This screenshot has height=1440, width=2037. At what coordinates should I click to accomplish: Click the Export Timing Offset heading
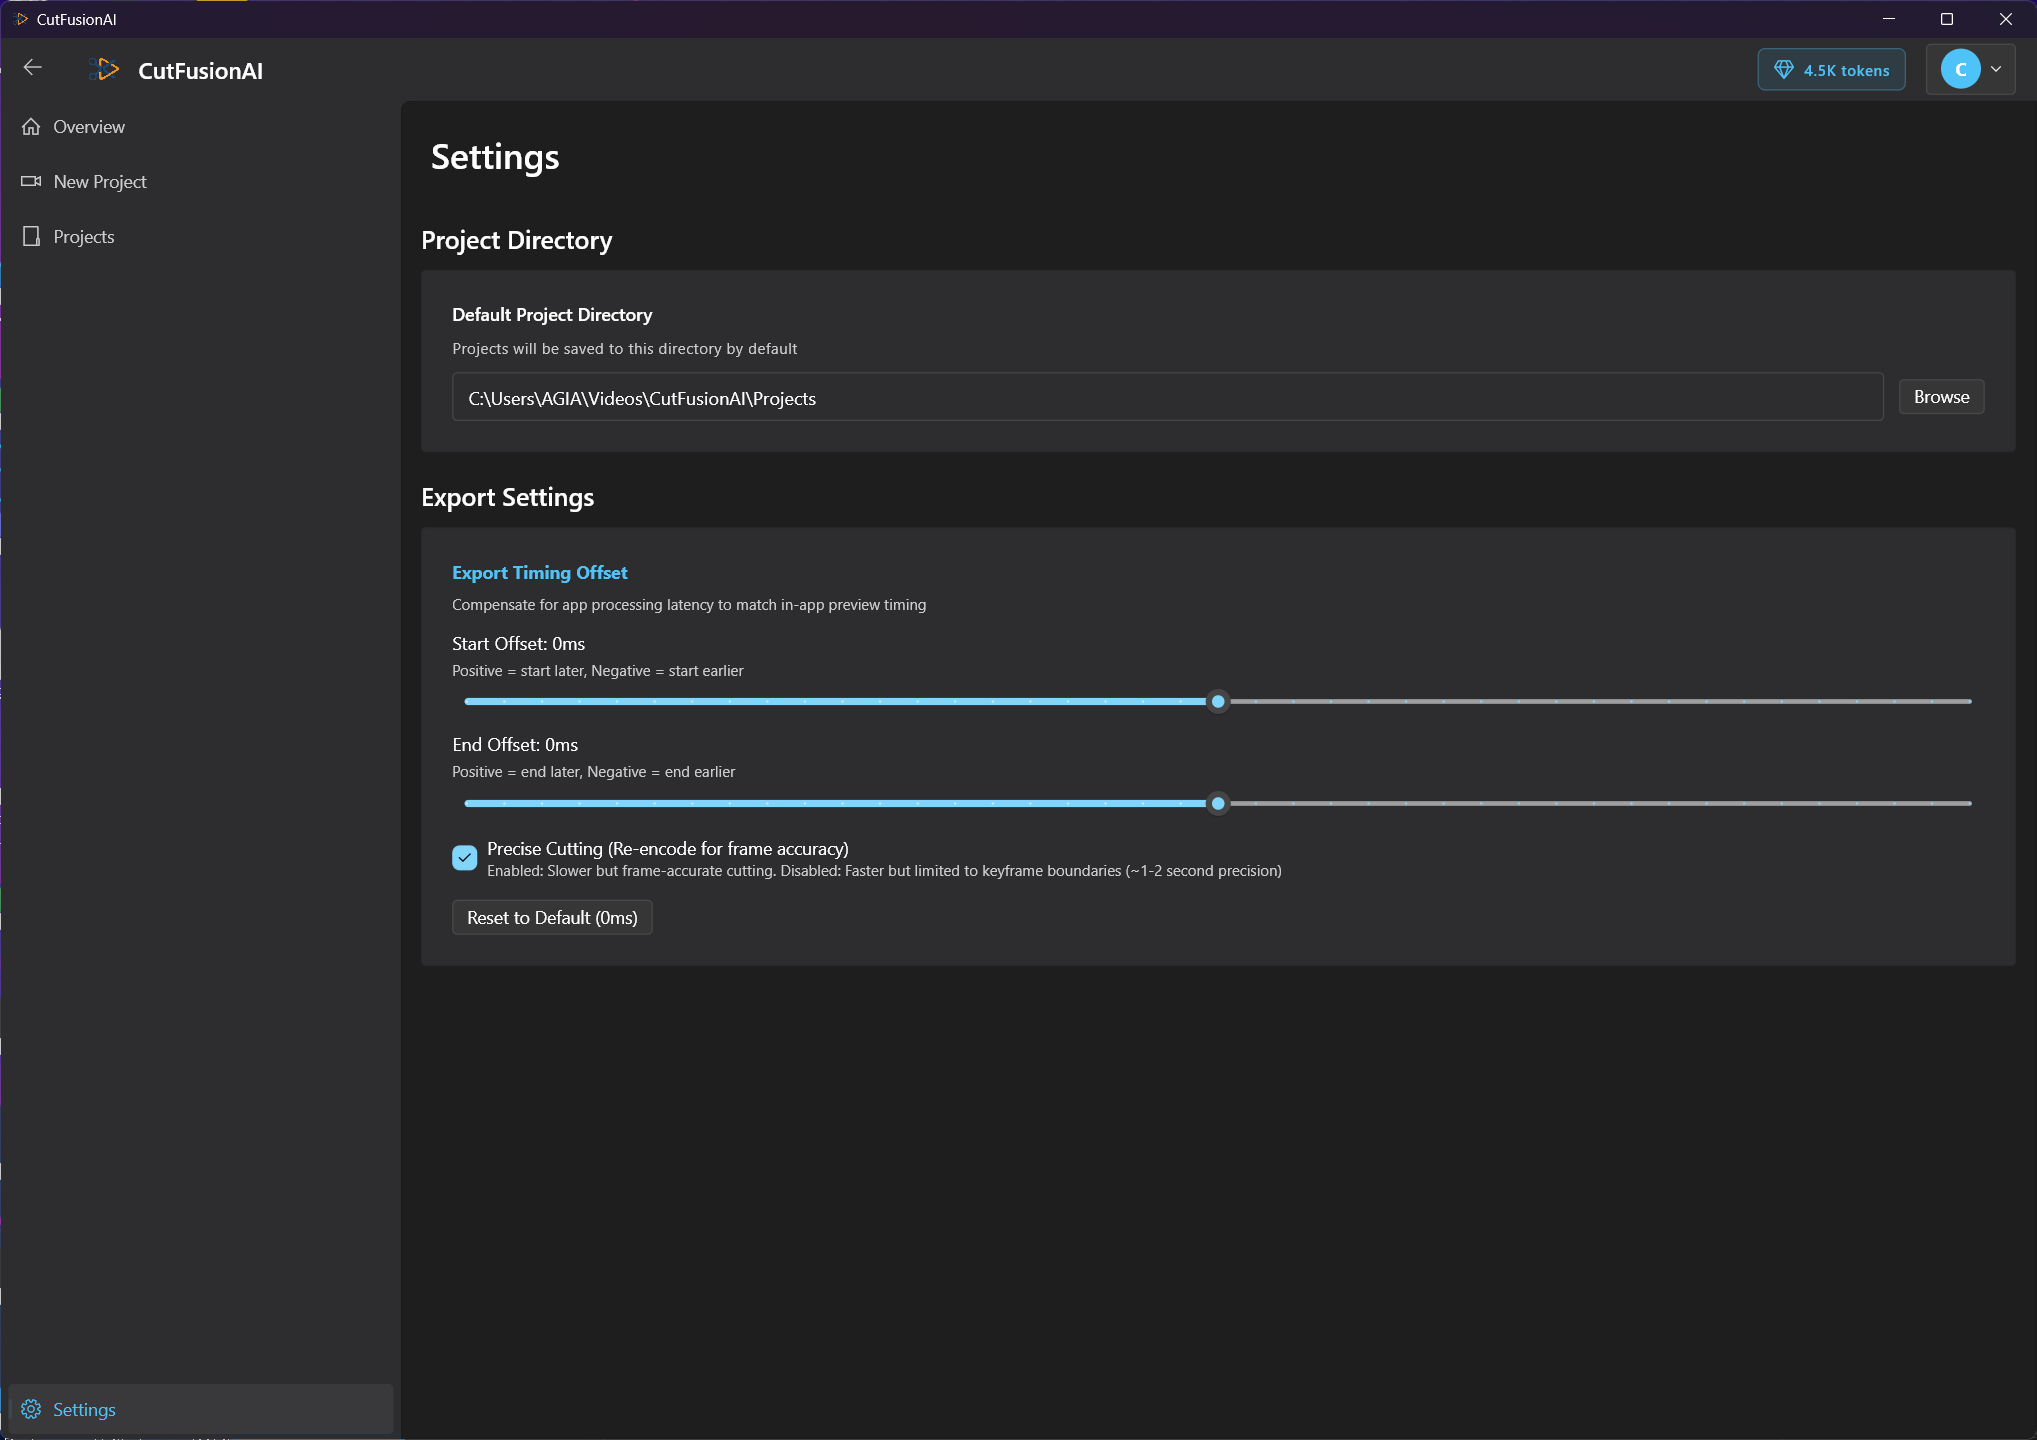click(539, 573)
